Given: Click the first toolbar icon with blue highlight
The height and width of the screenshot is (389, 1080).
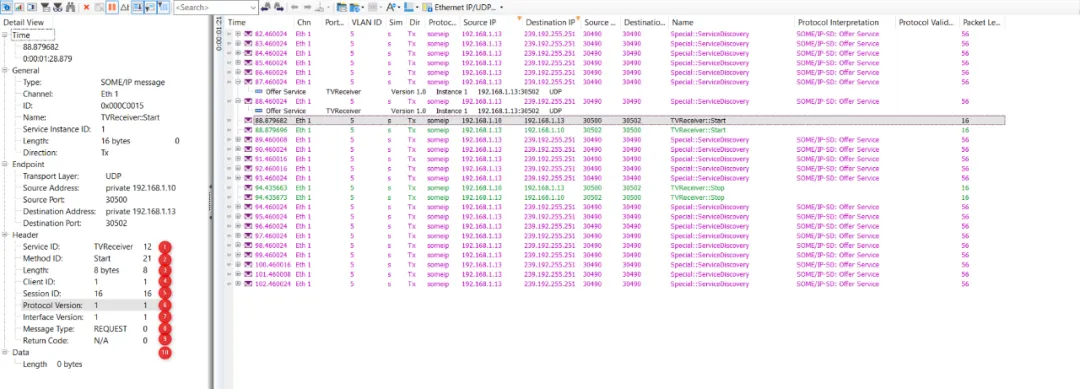Looking at the screenshot, I should [x=7, y=7].
